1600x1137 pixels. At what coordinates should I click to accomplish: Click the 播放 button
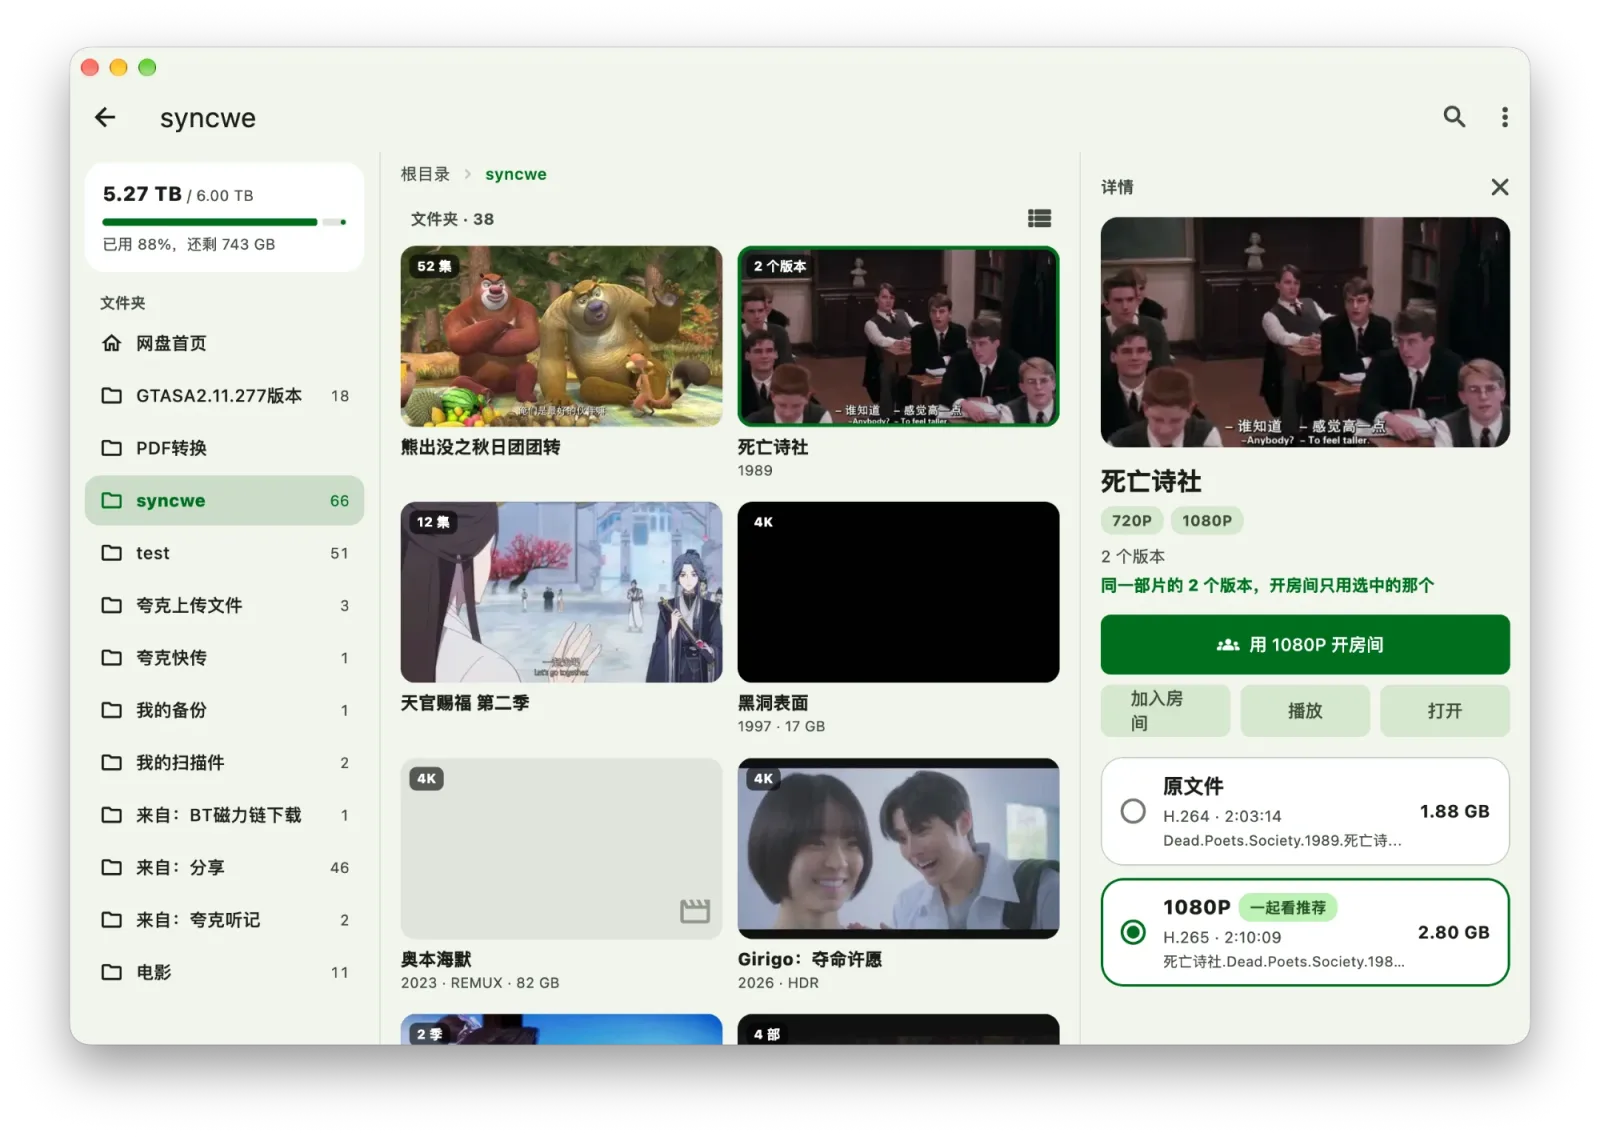click(1305, 711)
